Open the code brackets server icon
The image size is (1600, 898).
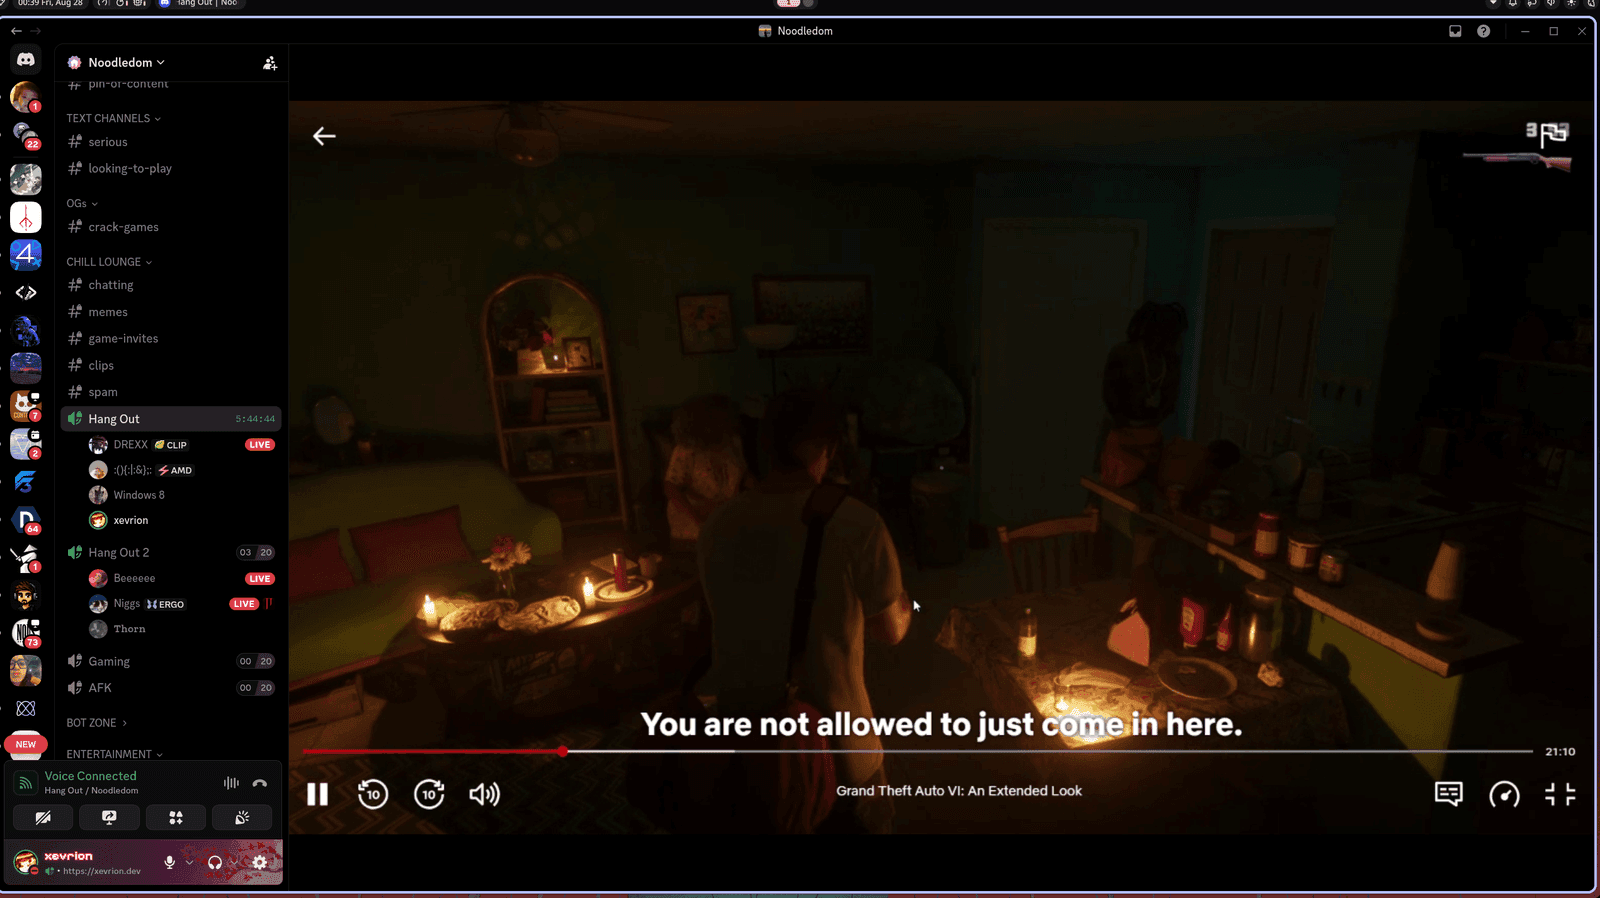26,293
